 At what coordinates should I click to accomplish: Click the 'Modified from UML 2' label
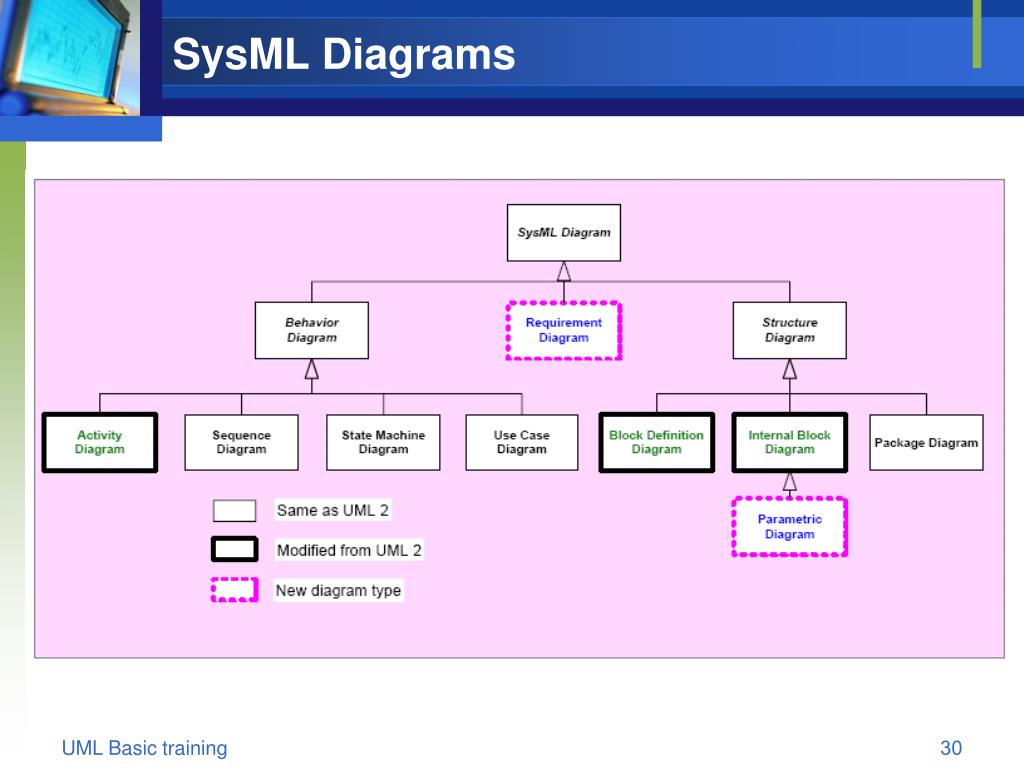[x=349, y=550]
